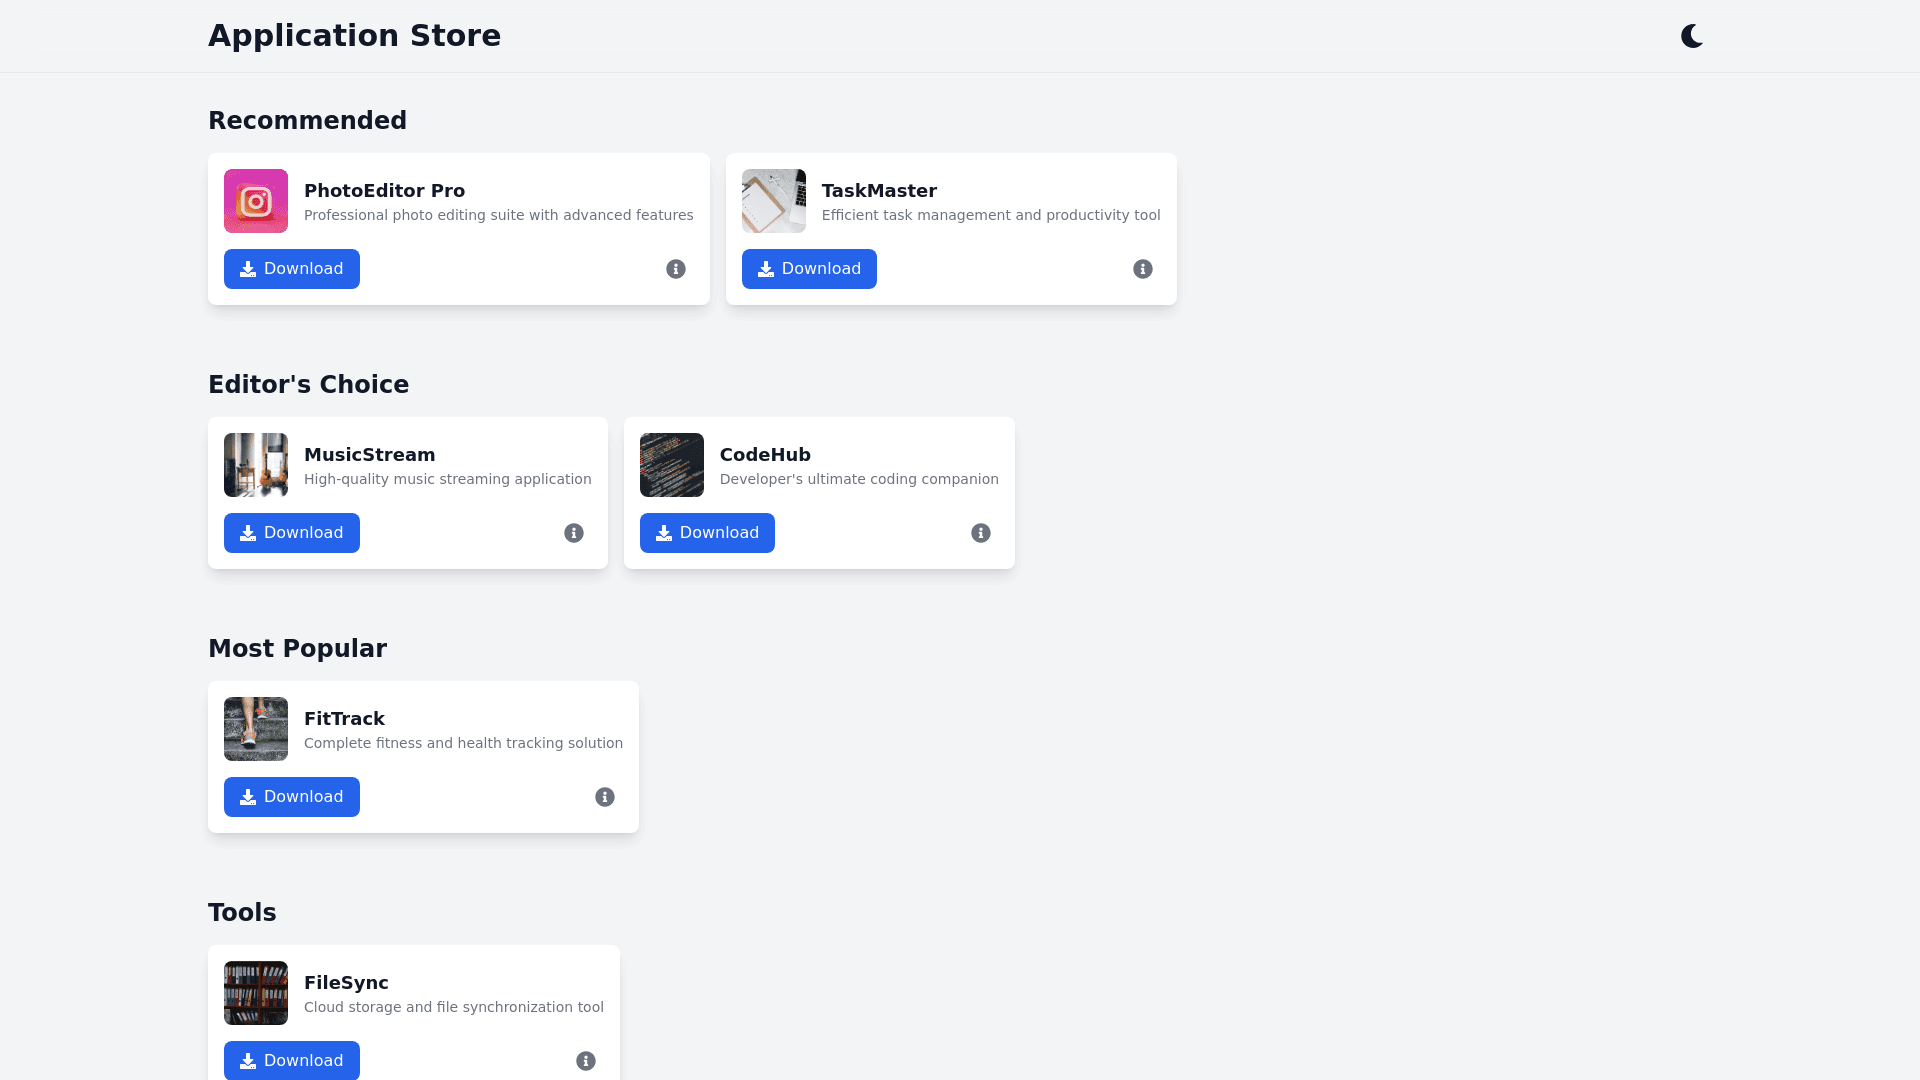Click the PhotoEditor Pro app thumbnail
1920x1080 pixels.
point(256,201)
